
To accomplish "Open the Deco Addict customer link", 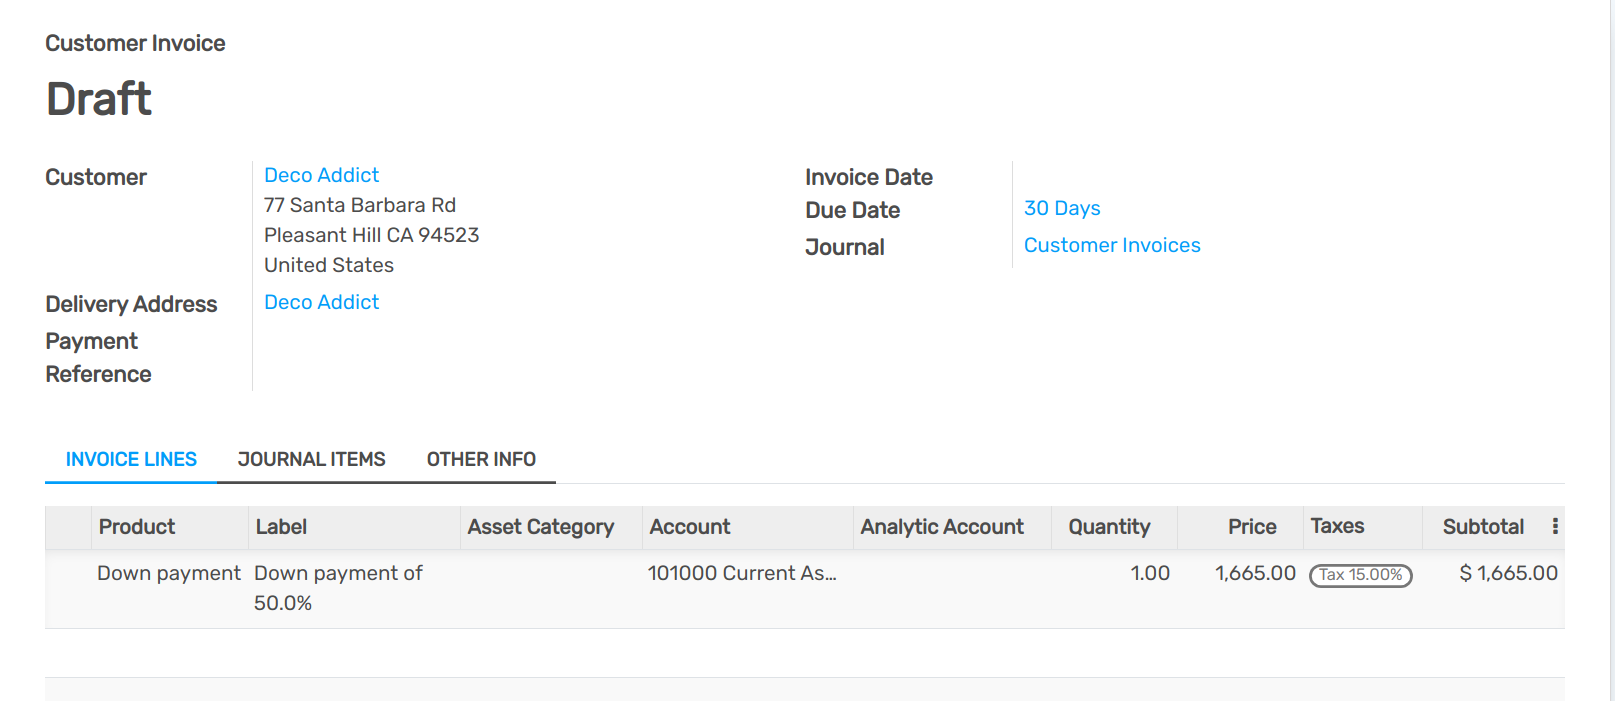I will tap(321, 175).
